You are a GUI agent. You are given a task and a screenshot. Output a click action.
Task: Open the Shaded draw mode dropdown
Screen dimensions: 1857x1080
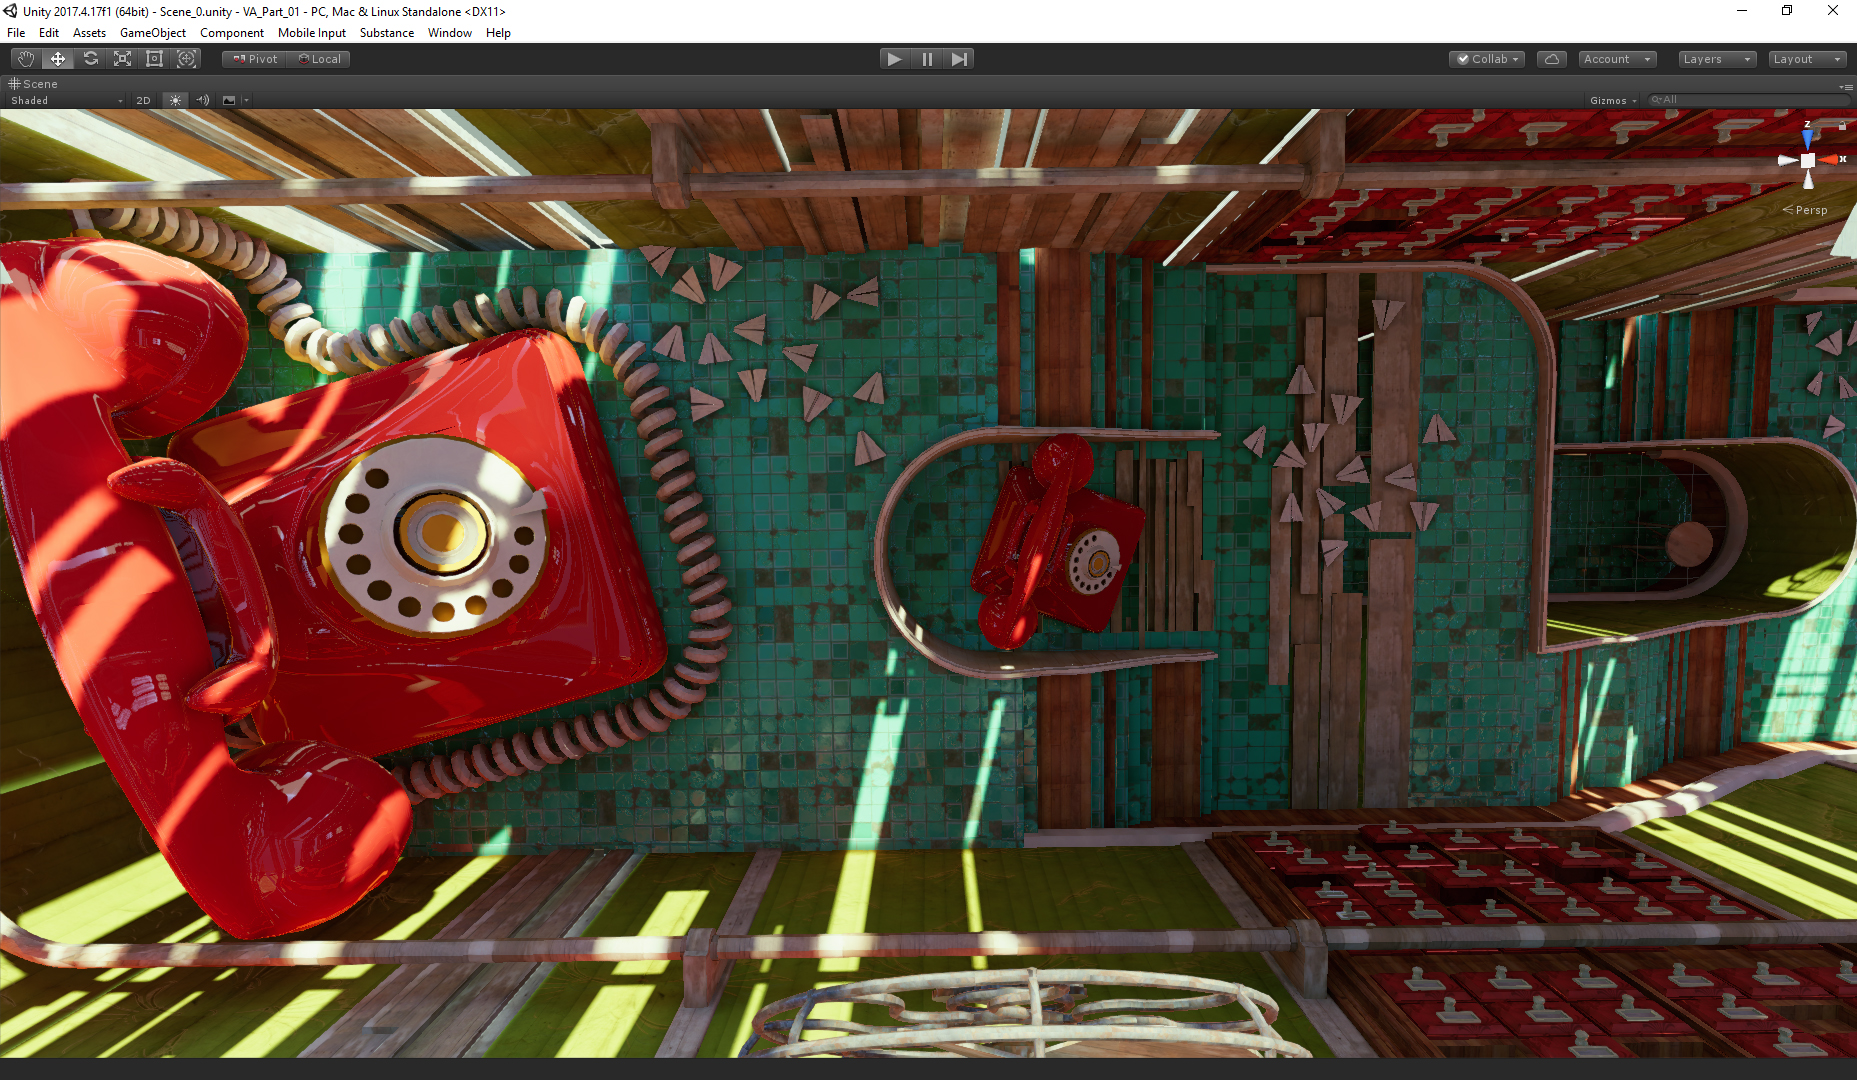click(66, 100)
